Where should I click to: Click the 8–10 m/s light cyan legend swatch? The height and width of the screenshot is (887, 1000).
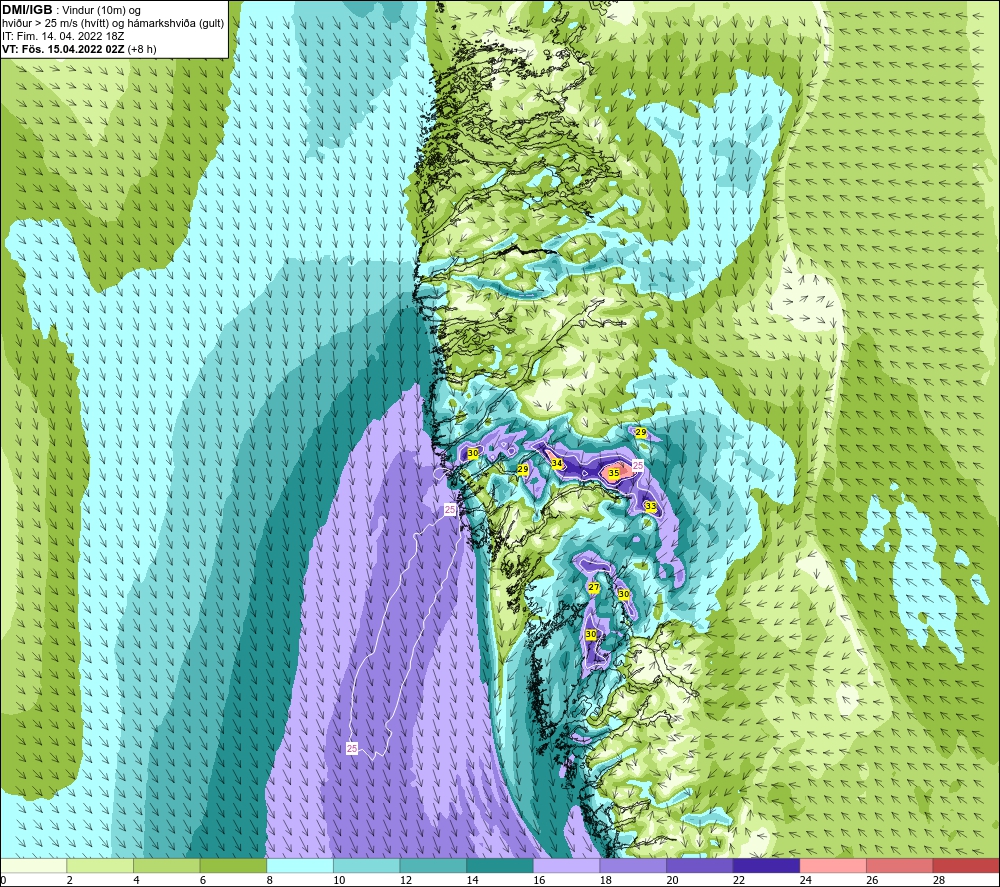point(300,866)
